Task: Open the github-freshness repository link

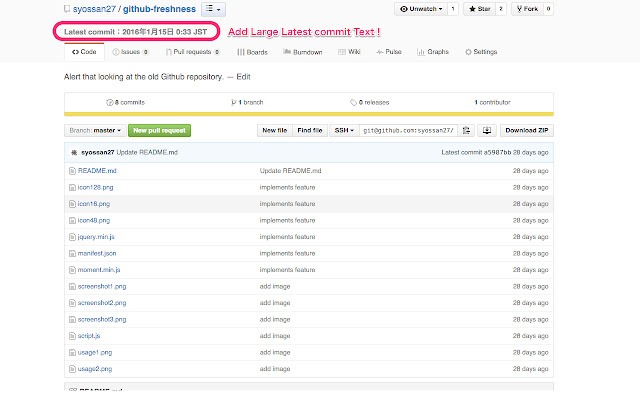Action: (x=159, y=9)
